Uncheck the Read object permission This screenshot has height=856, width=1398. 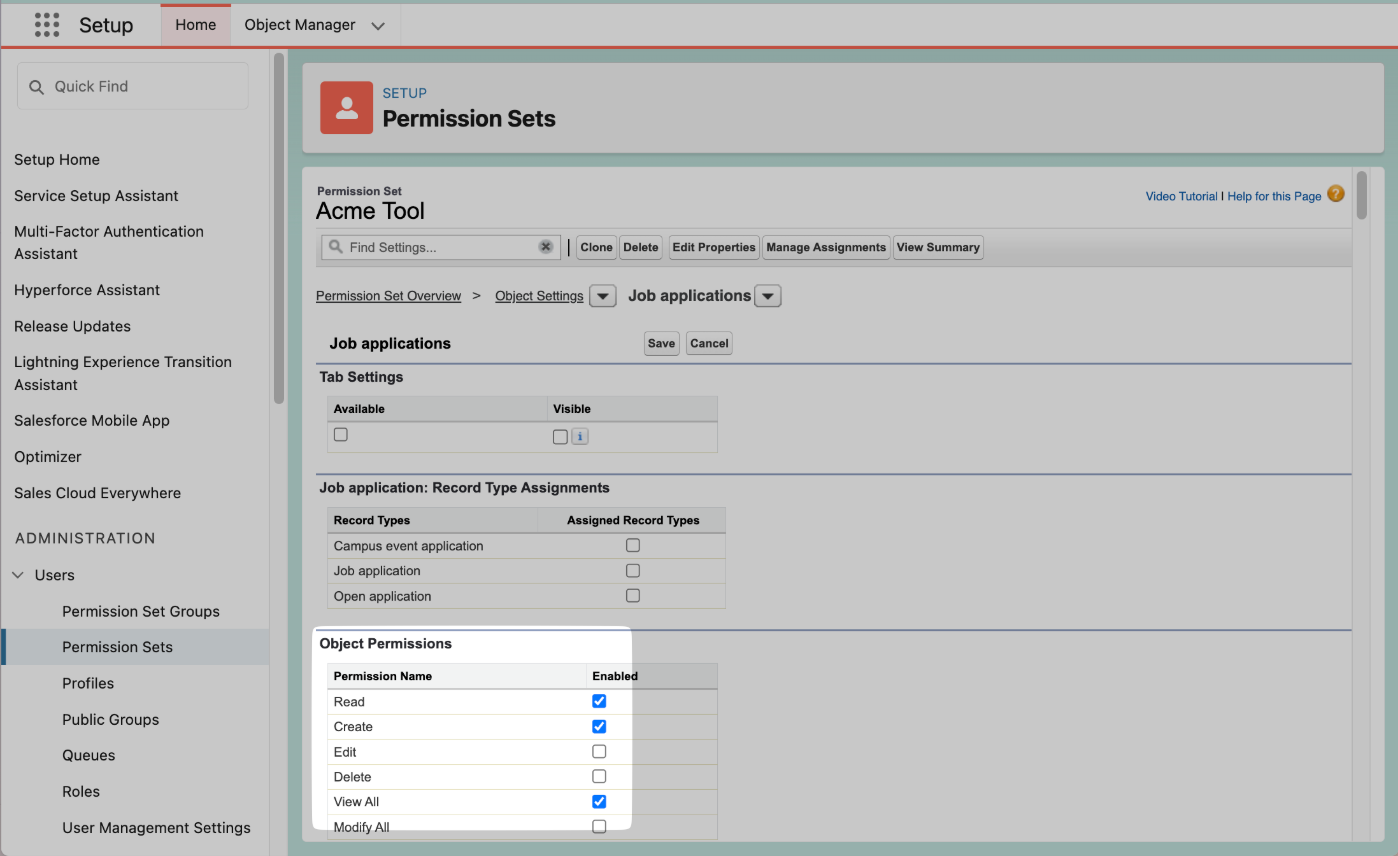click(x=599, y=701)
